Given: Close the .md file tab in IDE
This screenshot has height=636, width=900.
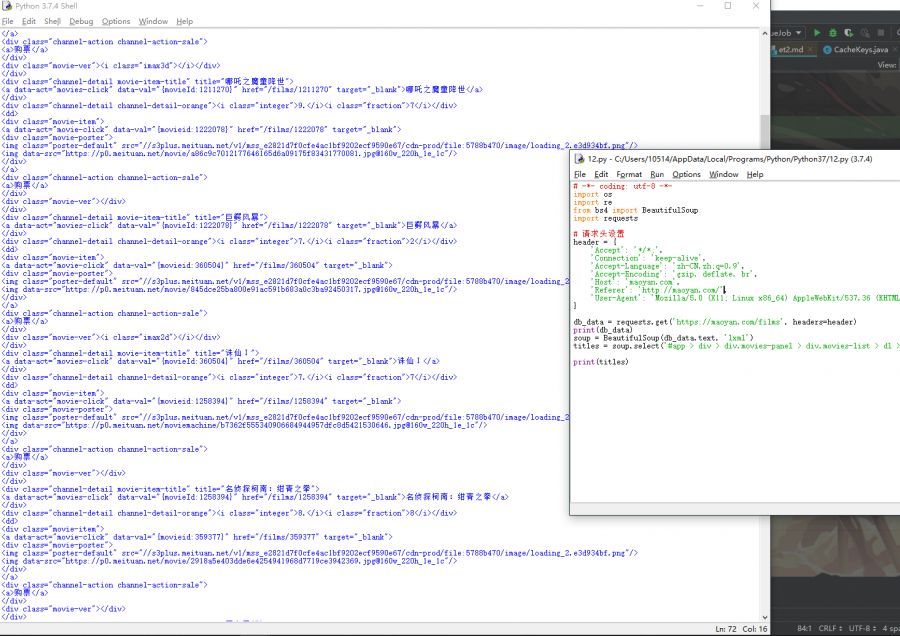Looking at the screenshot, I should pos(810,50).
